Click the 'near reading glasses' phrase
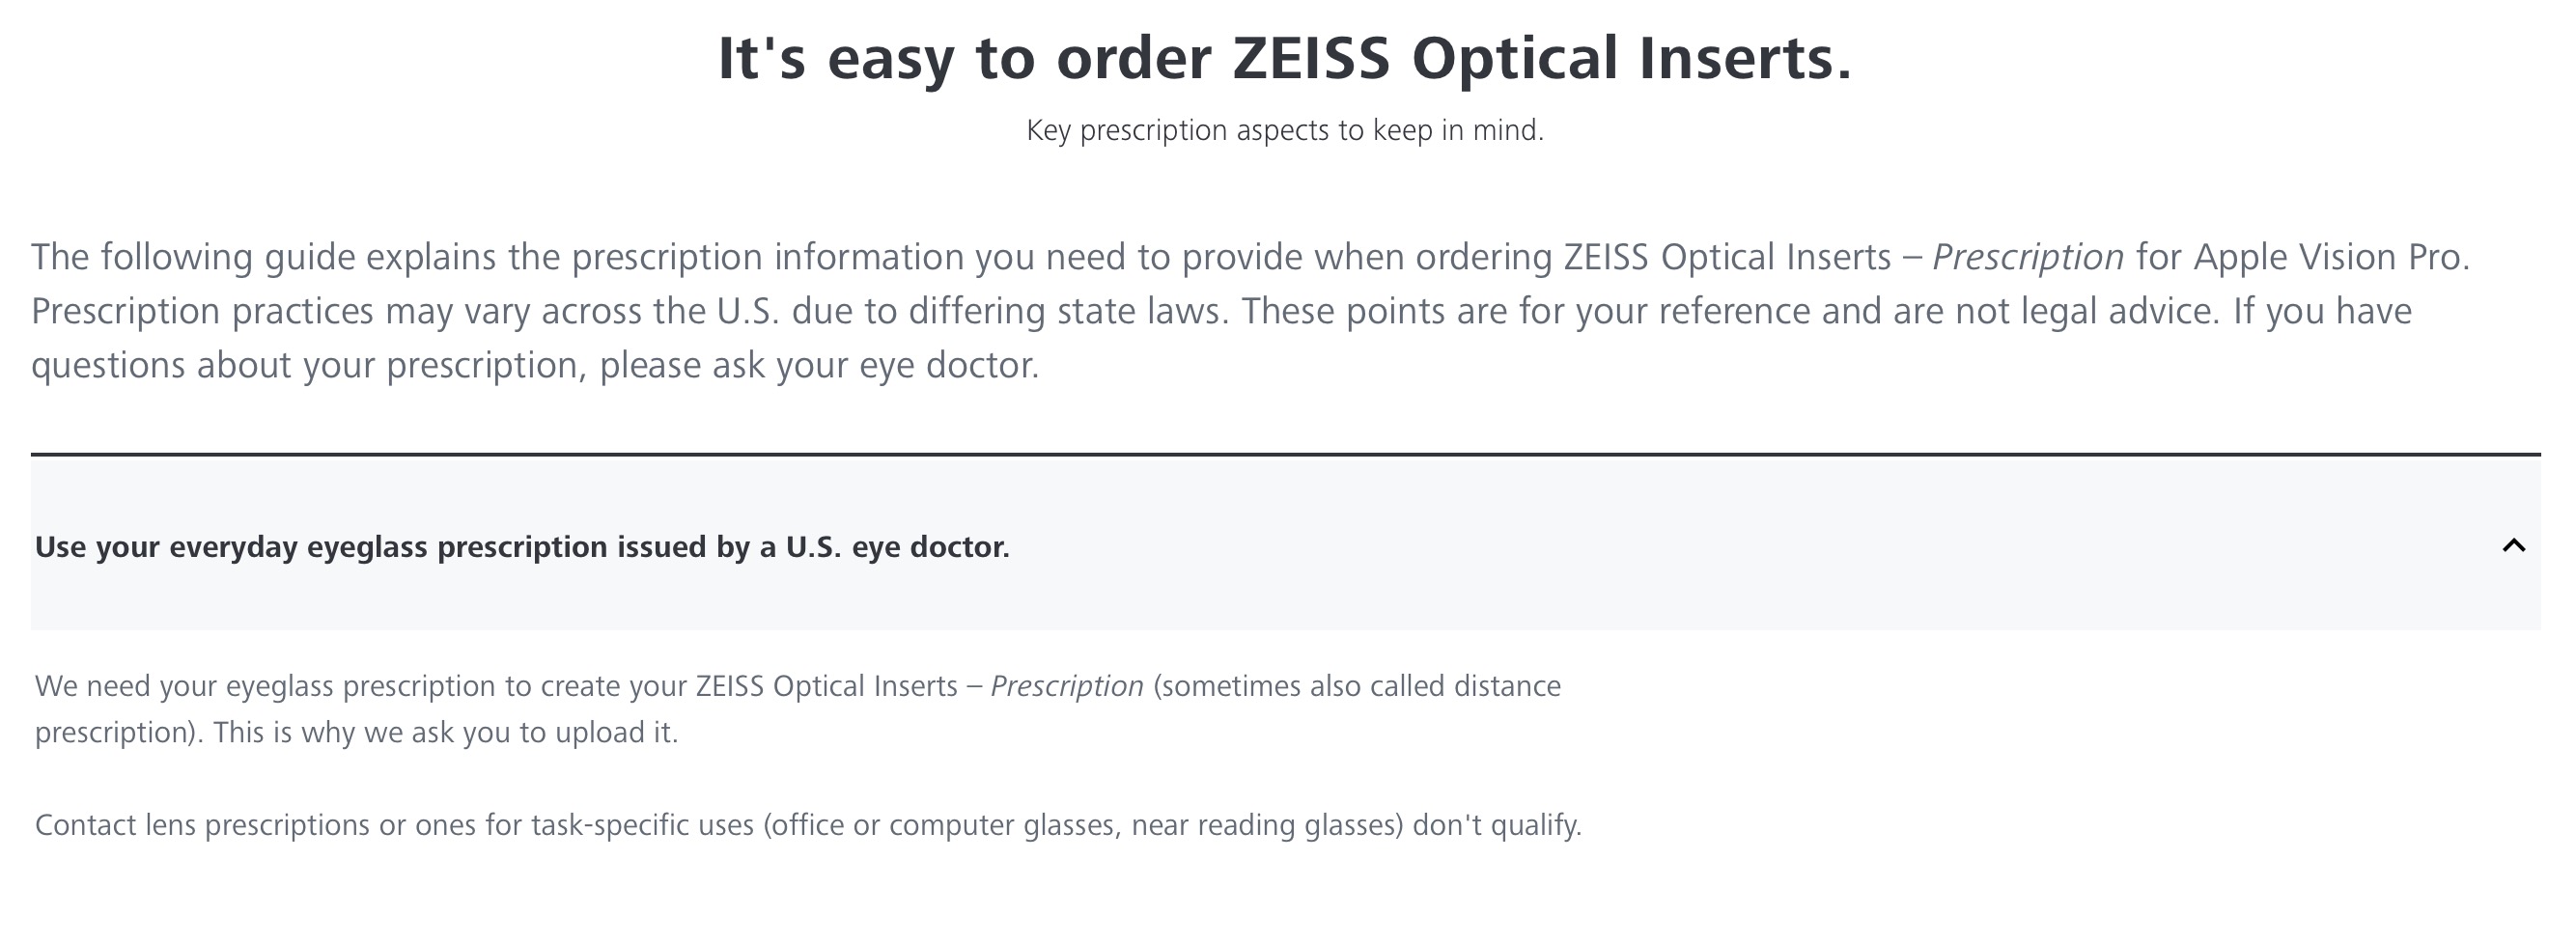The width and height of the screenshot is (2576, 944). [1267, 826]
